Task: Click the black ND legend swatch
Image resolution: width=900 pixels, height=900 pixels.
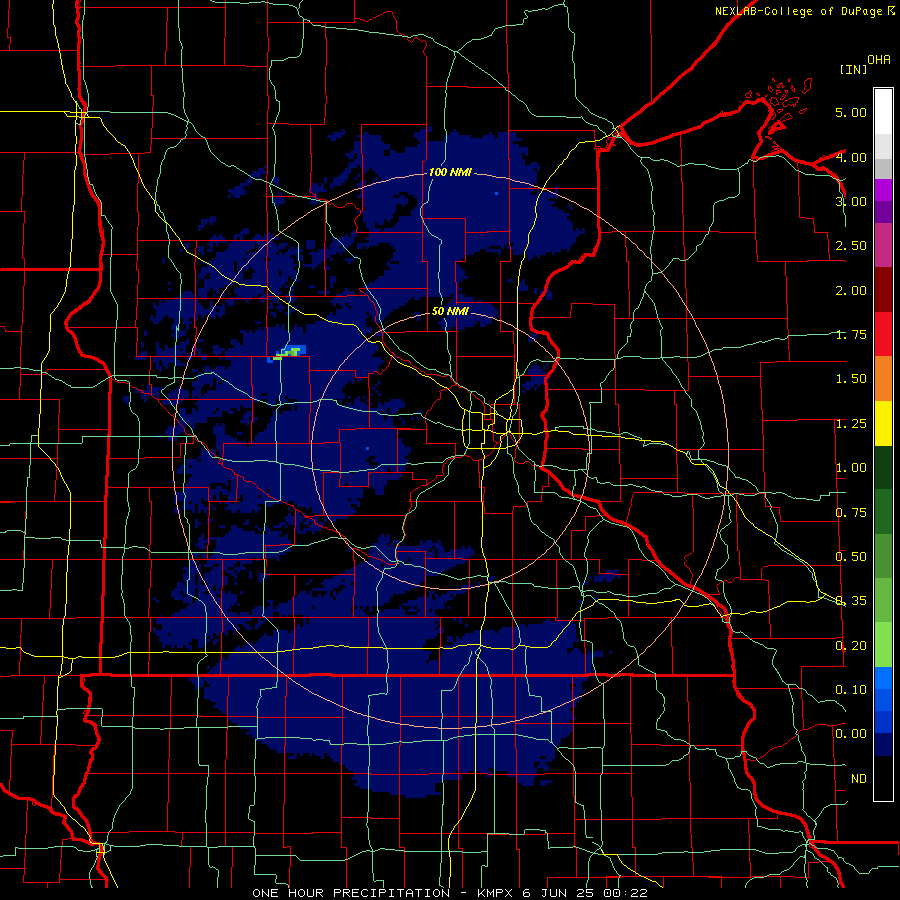Action: pyautogui.click(x=883, y=778)
